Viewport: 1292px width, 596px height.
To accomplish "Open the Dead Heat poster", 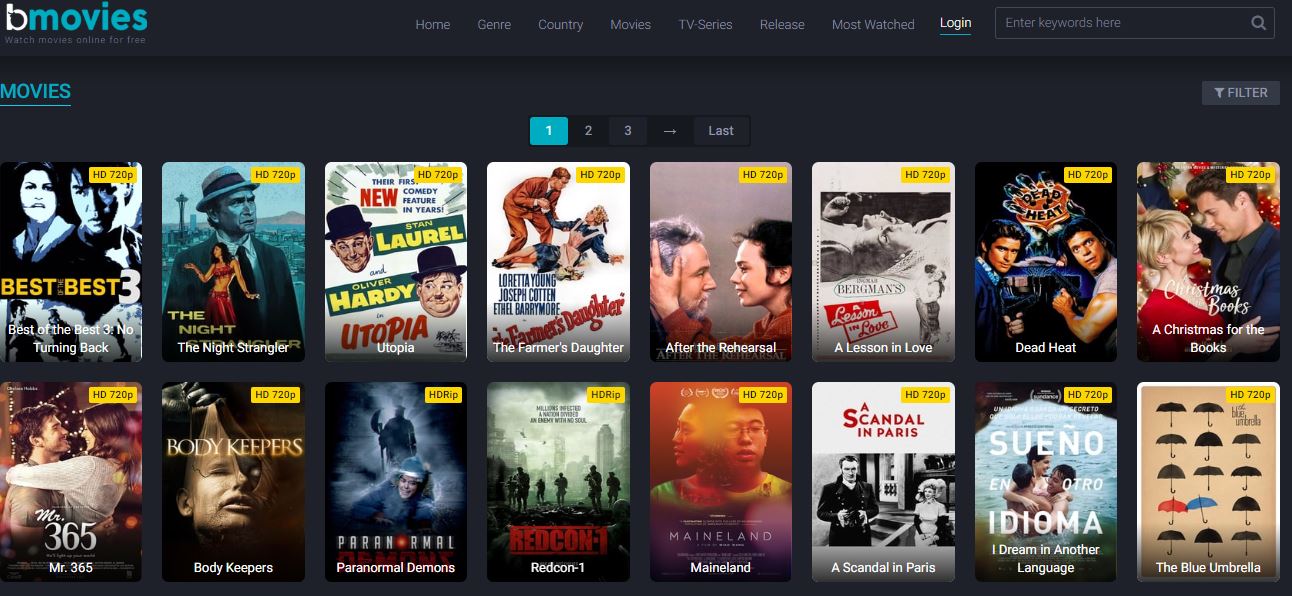I will tap(1046, 262).
